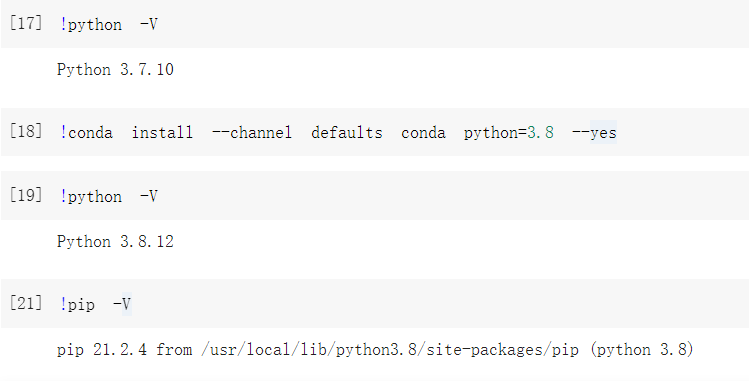Select the Python 3.7.10 output text

115,70
